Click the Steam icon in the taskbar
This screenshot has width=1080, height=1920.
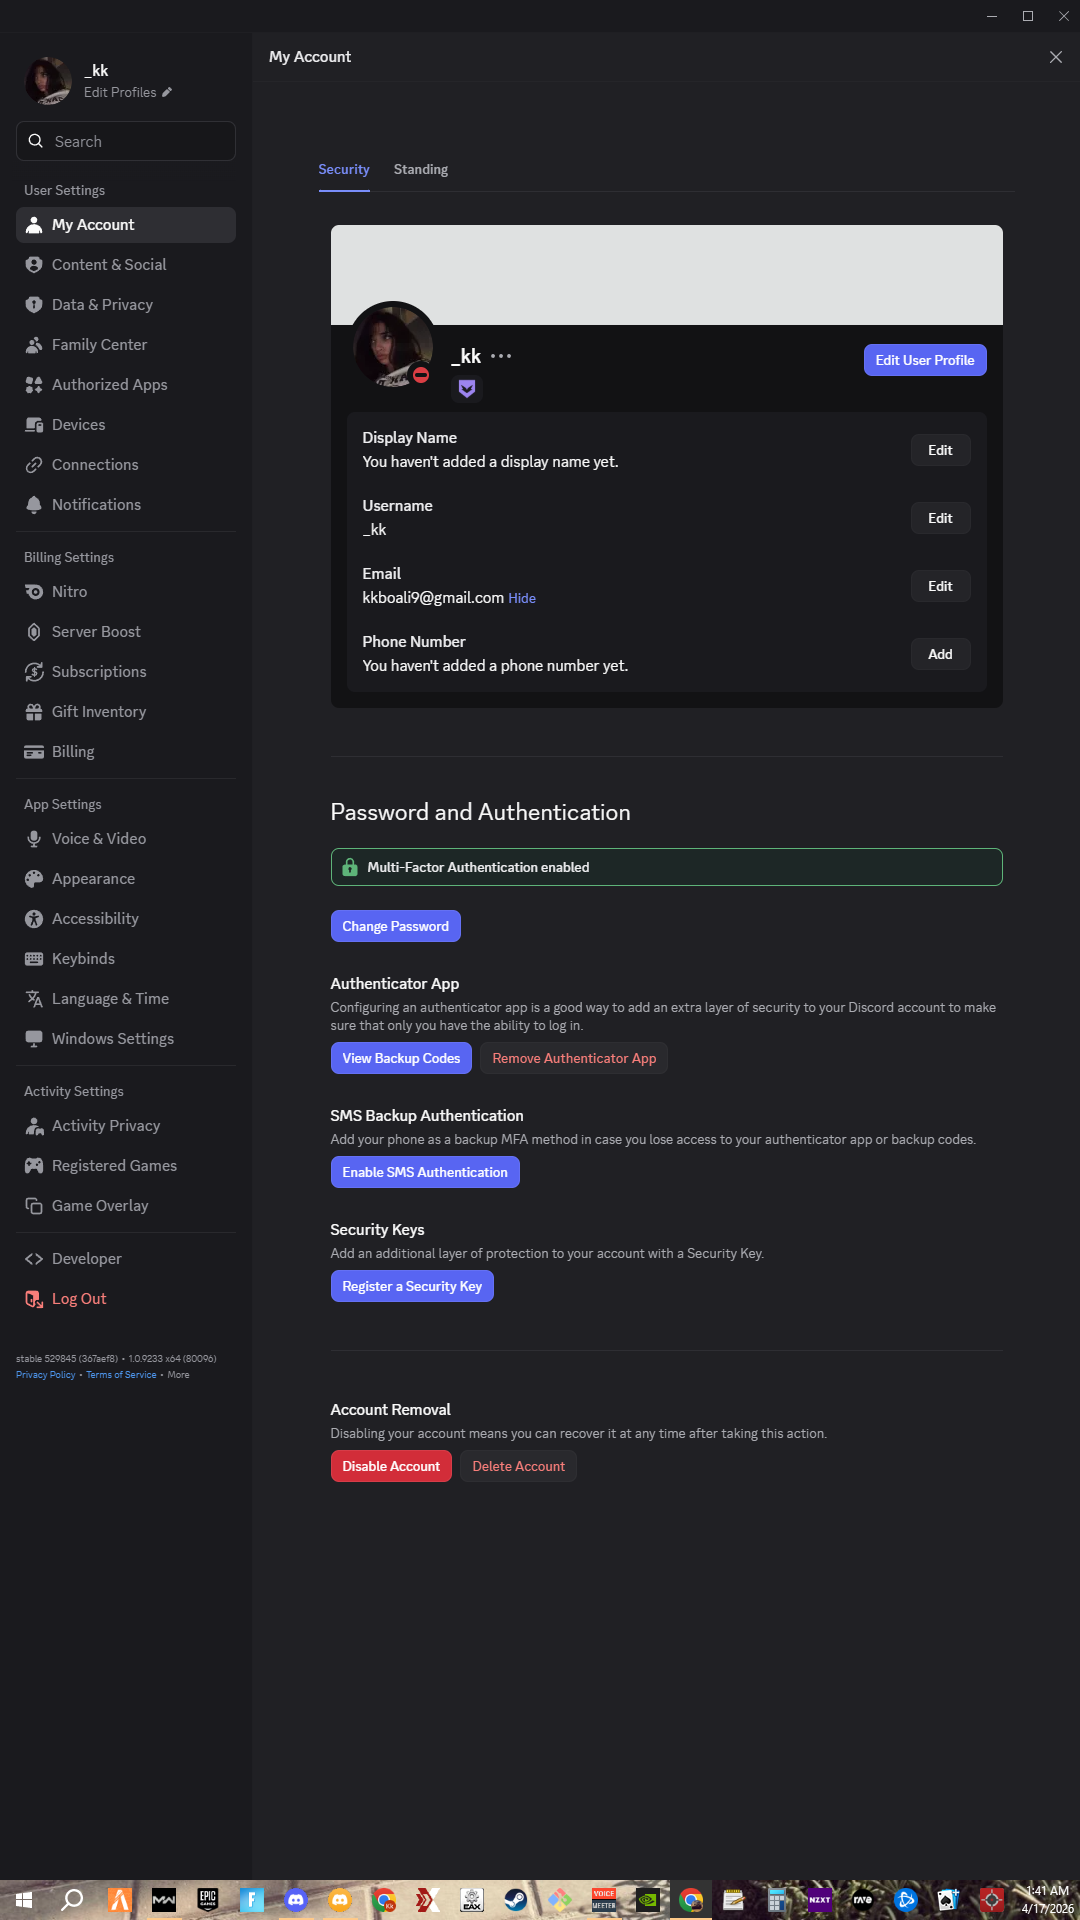coord(516,1899)
